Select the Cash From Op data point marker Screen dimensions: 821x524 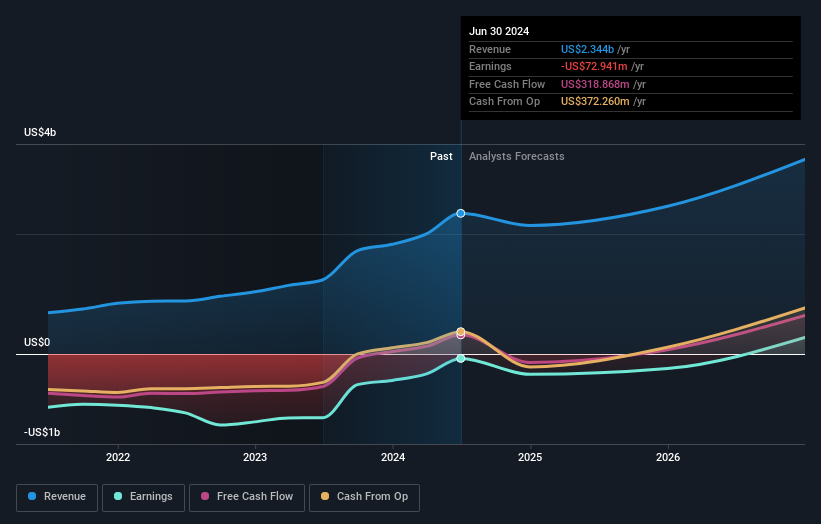point(461,331)
